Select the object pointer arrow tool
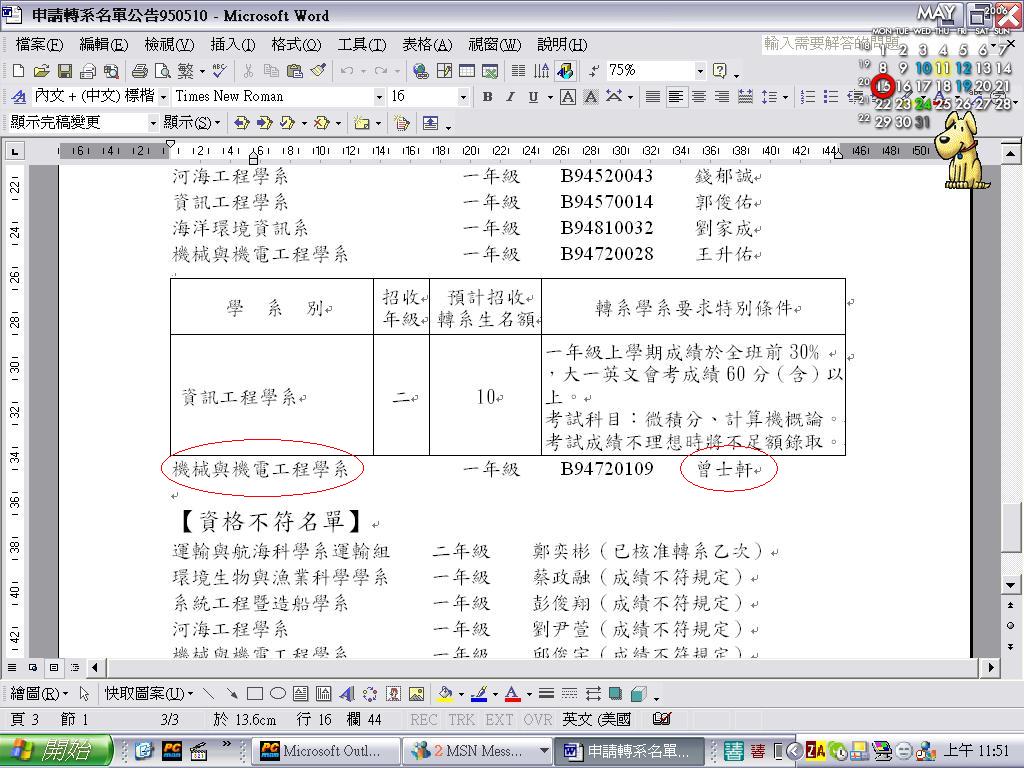 point(84,694)
